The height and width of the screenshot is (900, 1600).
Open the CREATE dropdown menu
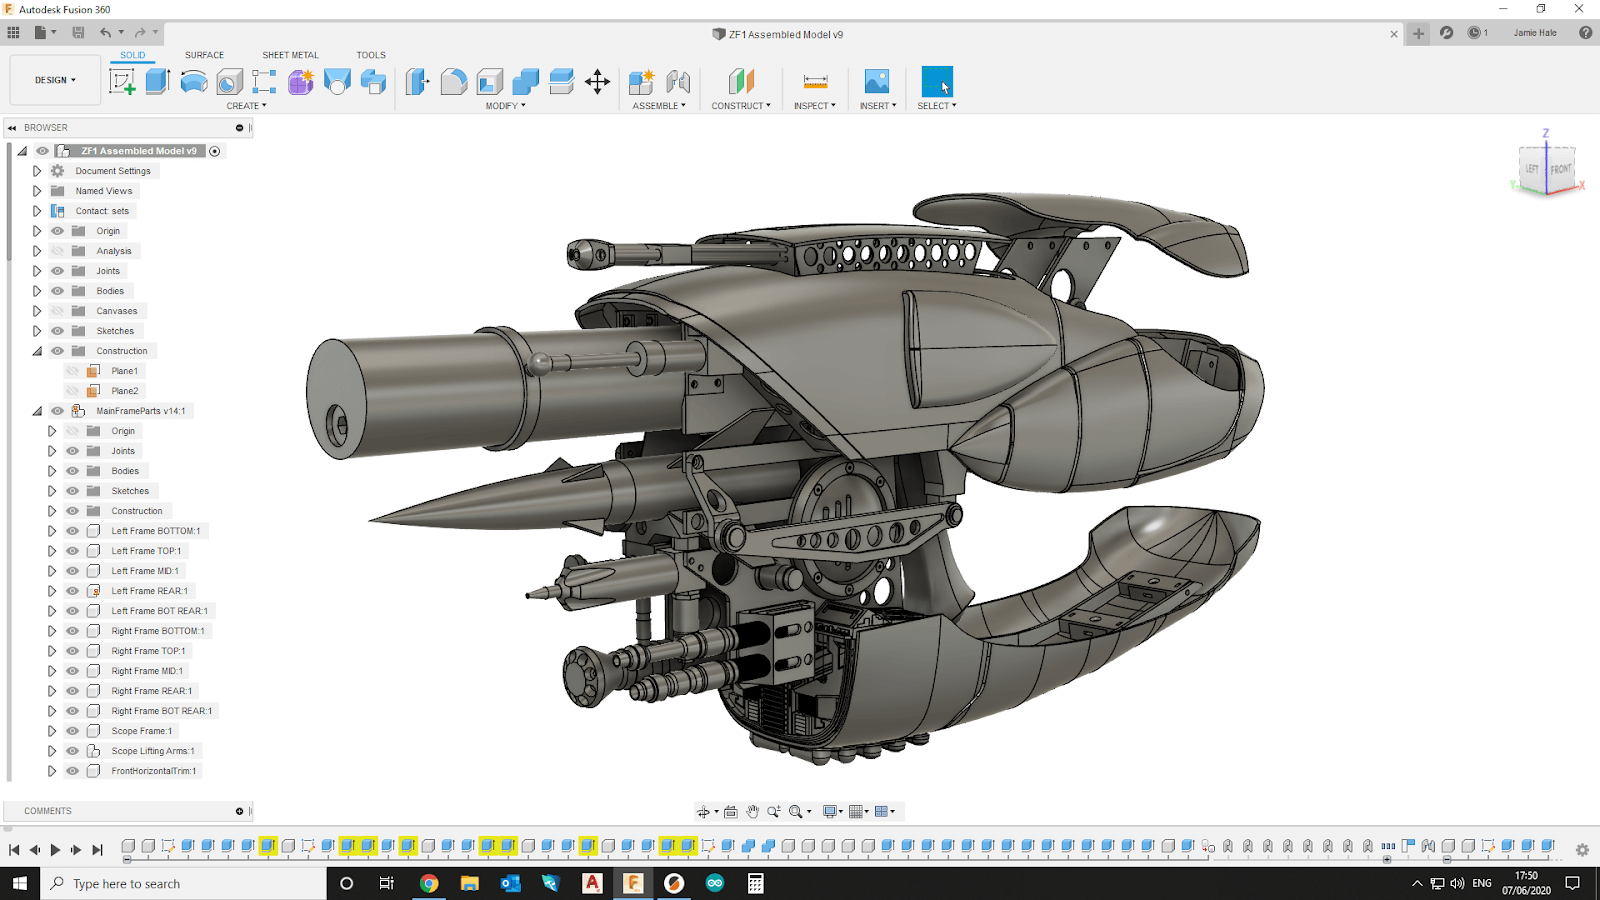tap(246, 106)
